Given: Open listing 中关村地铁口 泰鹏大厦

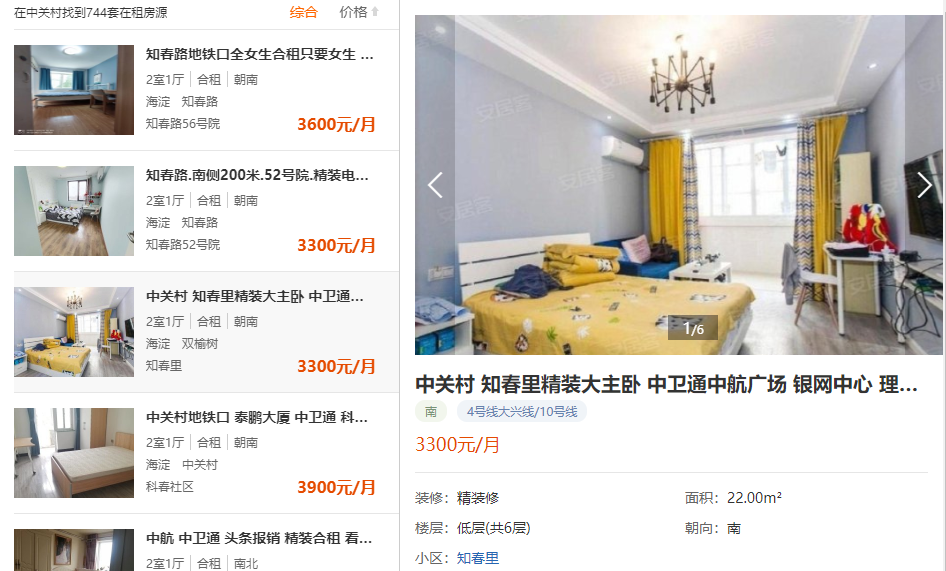Looking at the screenshot, I should pyautogui.click(x=257, y=418).
